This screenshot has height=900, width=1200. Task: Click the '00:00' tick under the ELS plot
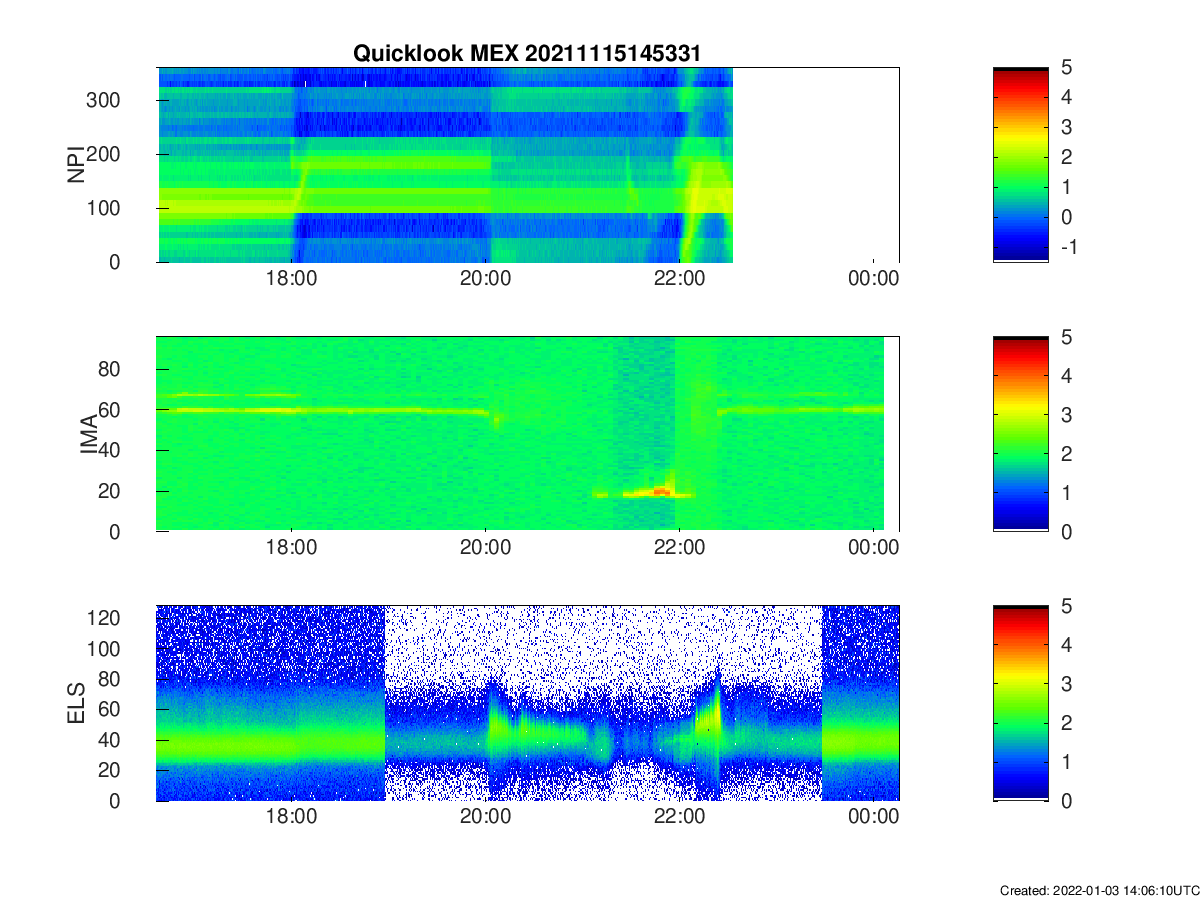click(873, 817)
